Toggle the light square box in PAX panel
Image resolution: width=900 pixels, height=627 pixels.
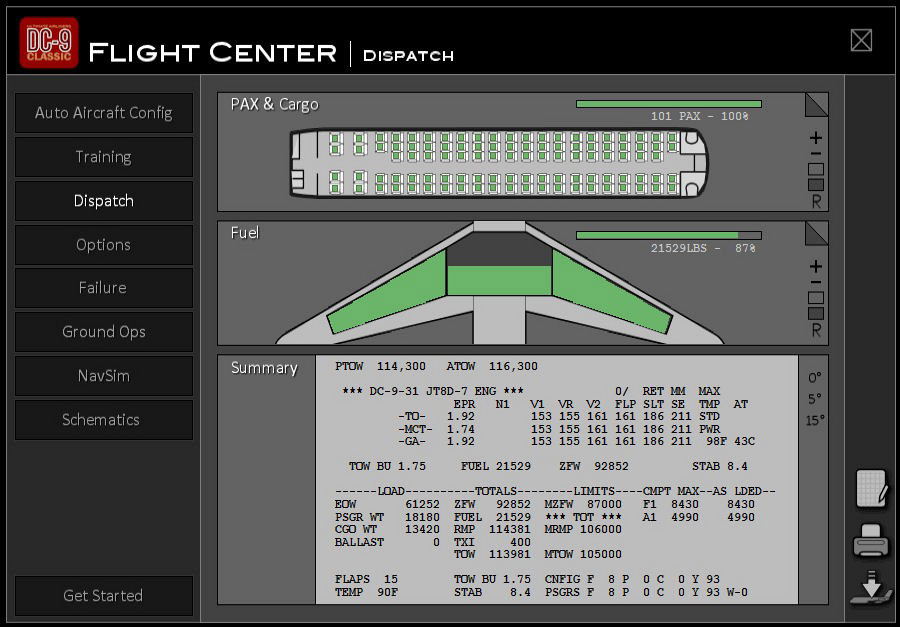816,169
